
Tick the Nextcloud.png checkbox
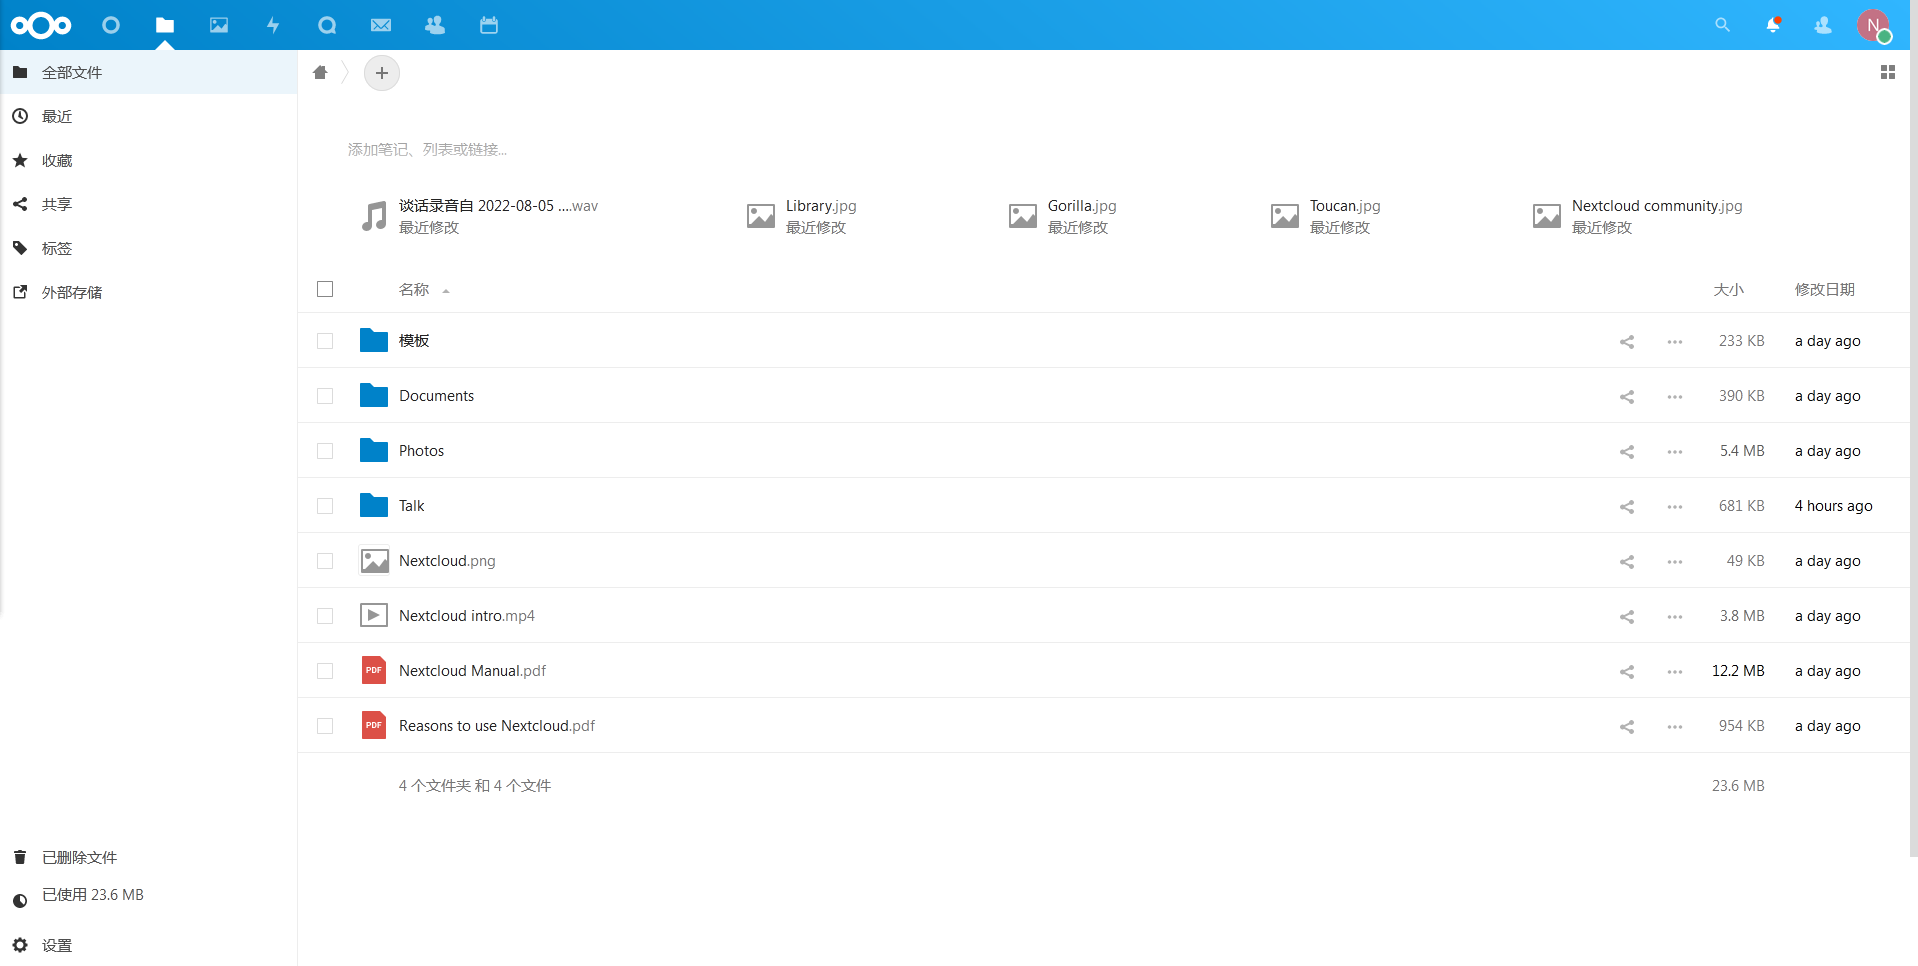(x=325, y=561)
